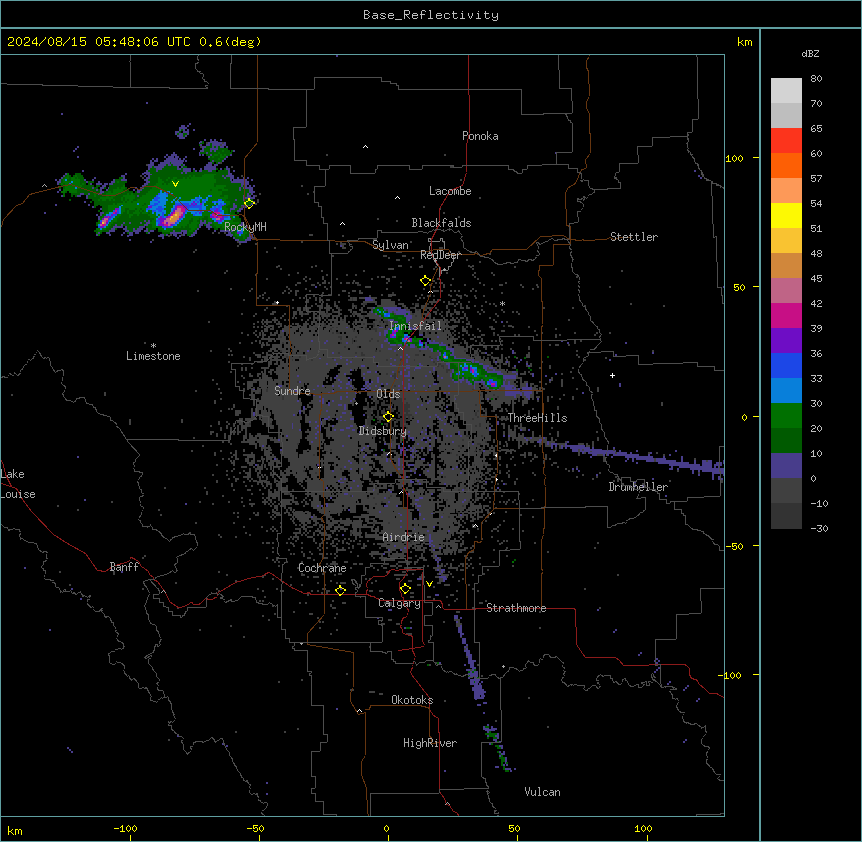Click the Olds town label
This screenshot has width=862, height=842.
coord(388,394)
